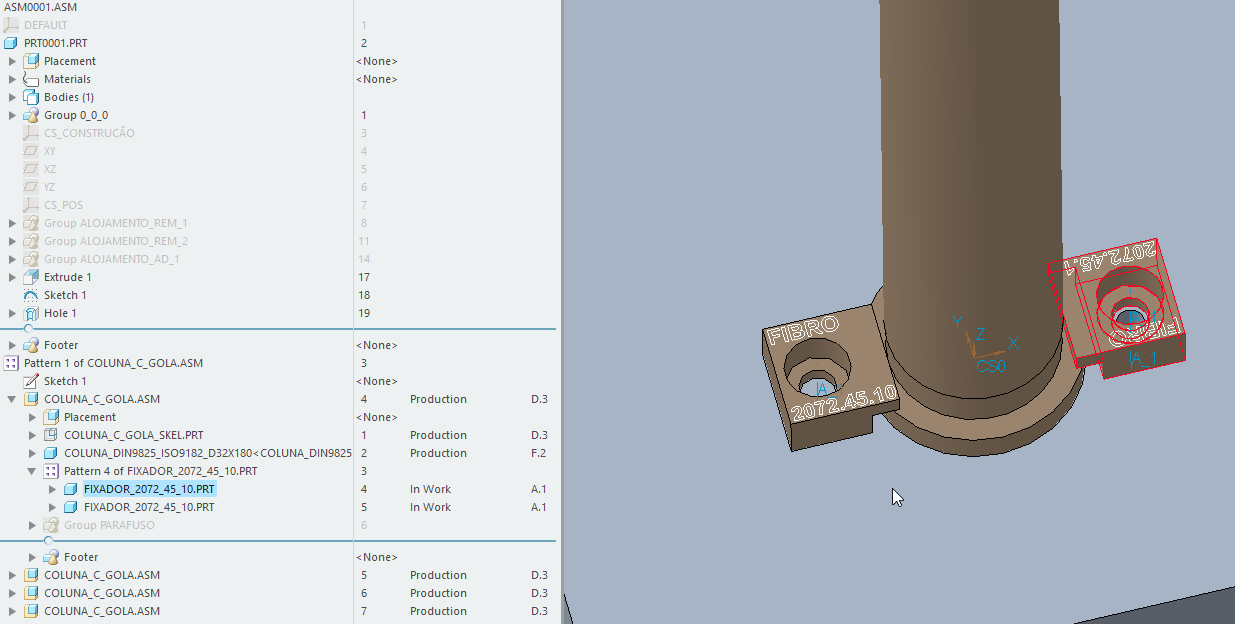Select the CS_POS coordinate system item

[63, 205]
